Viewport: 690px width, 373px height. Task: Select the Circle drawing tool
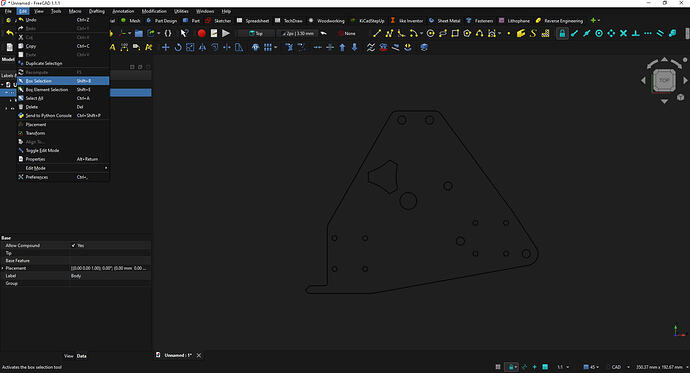pos(431,33)
